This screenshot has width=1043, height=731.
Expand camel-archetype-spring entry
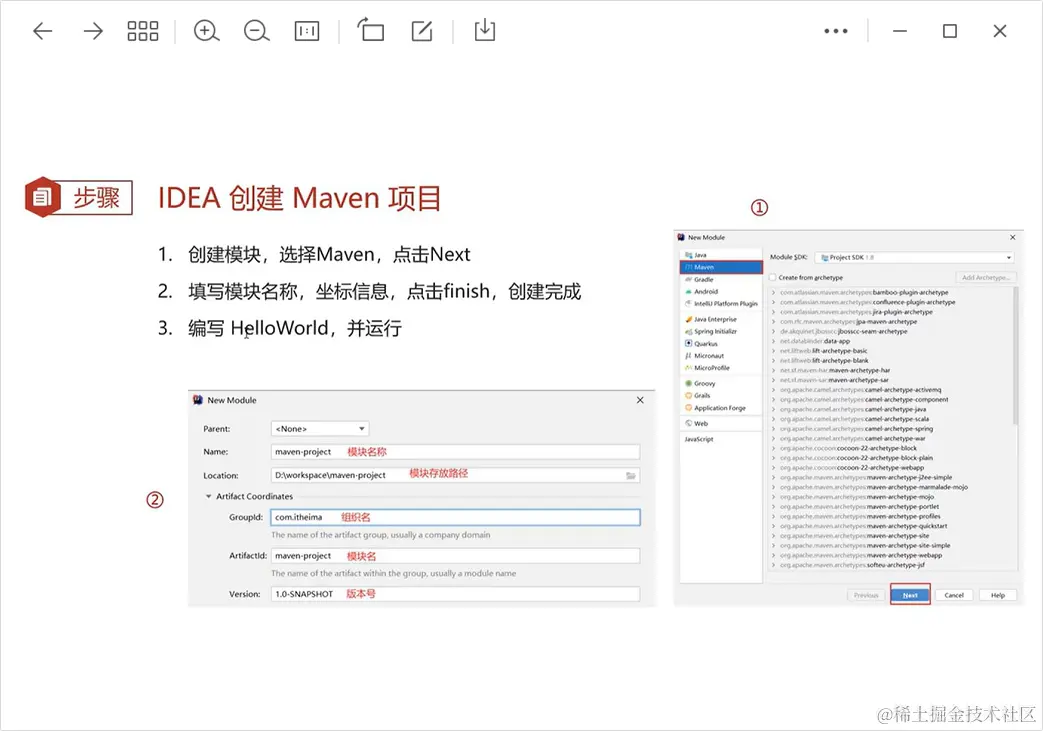[x=773, y=428]
